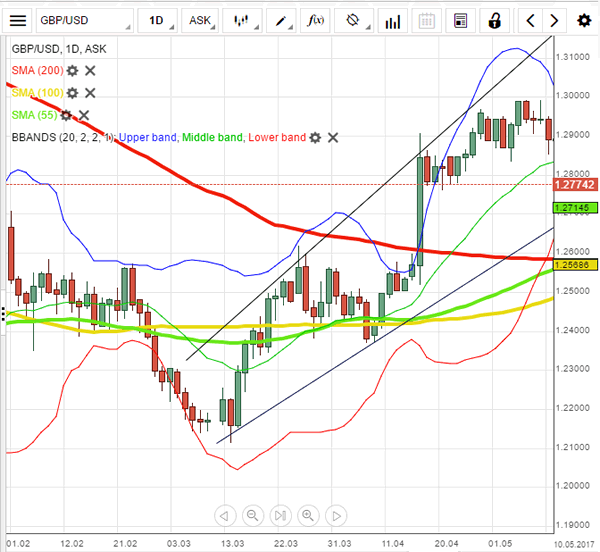The image size is (600, 552).
Task: Remove the SMA (200) indicator
Action: [90, 71]
